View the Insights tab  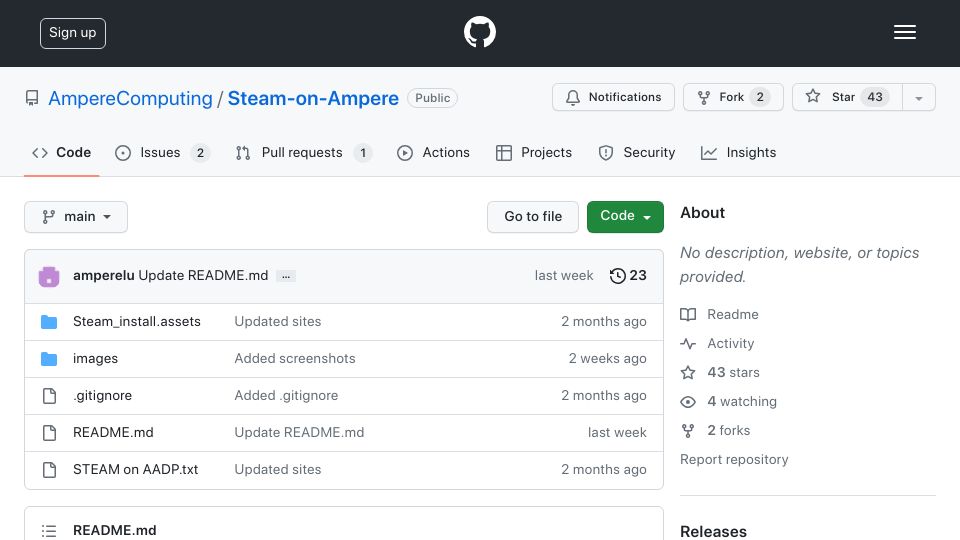click(738, 152)
